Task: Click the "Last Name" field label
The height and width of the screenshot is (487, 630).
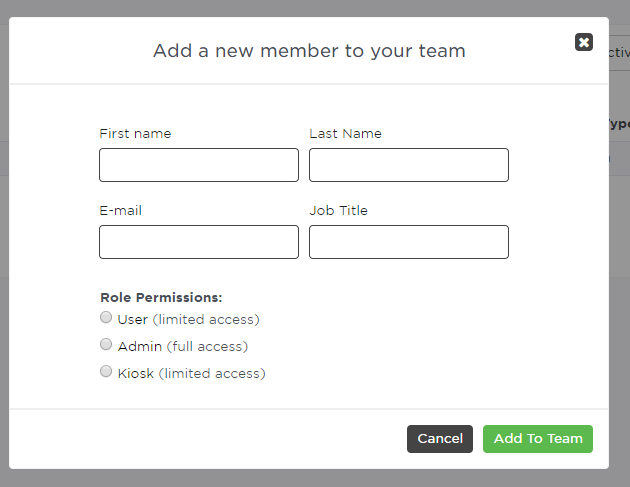Action: [345, 134]
